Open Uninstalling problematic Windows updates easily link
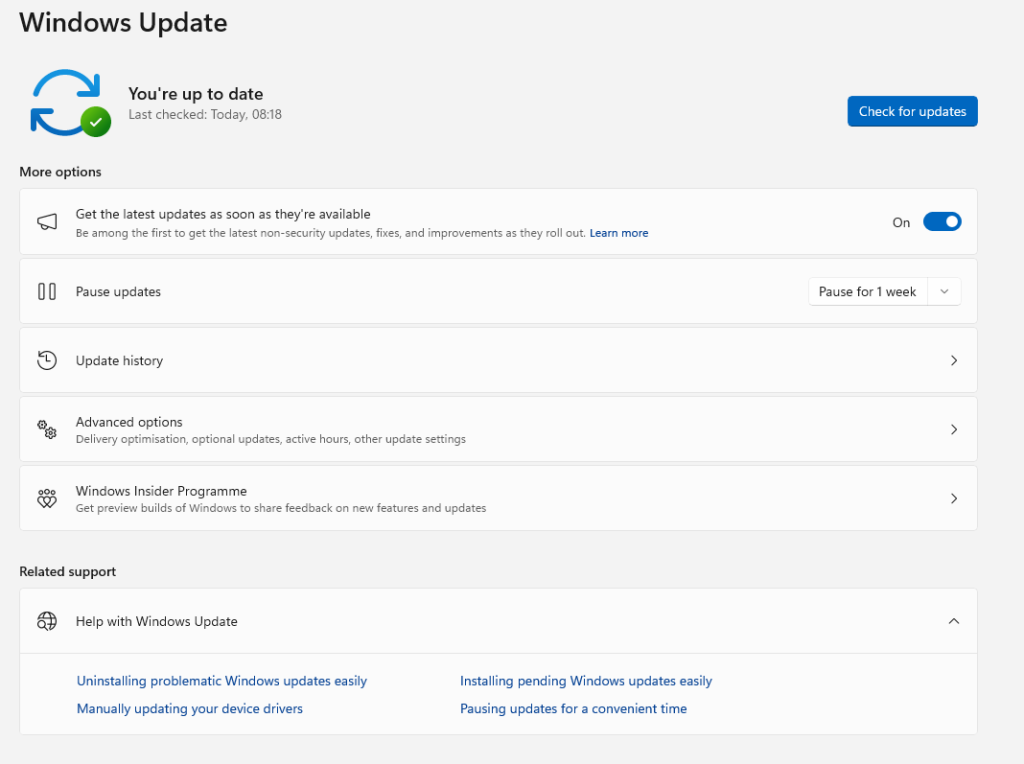The height and width of the screenshot is (764, 1024). point(222,681)
